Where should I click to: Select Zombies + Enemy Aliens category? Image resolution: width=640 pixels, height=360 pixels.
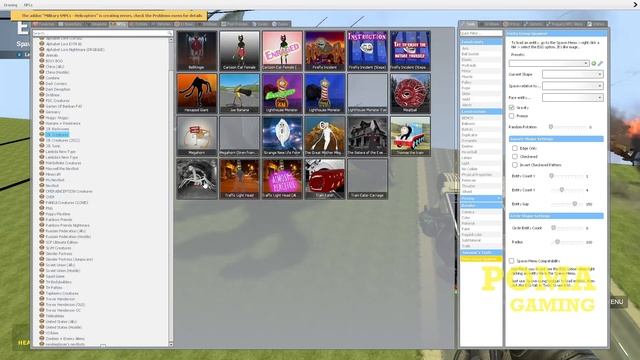pyautogui.click(x=65, y=339)
